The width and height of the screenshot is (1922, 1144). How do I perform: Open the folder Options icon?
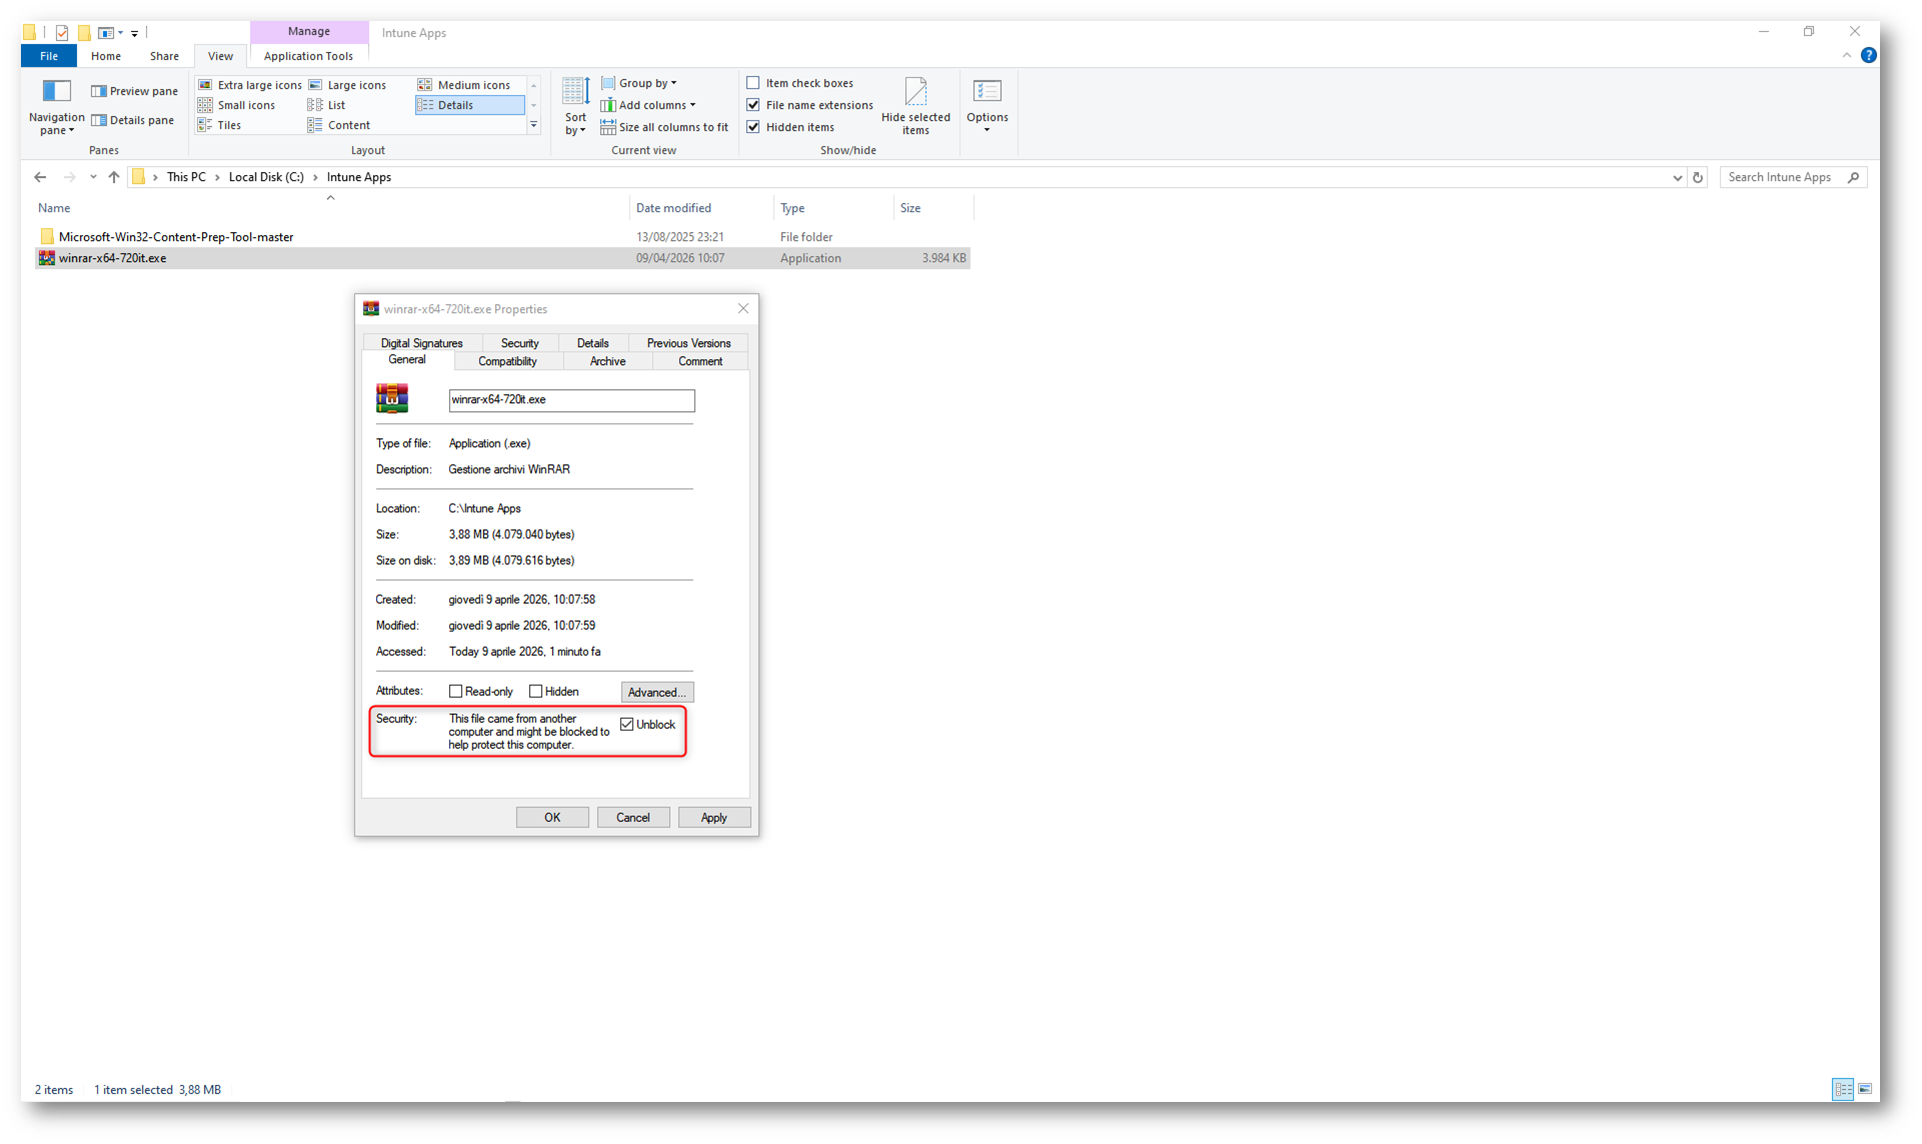[x=986, y=92]
